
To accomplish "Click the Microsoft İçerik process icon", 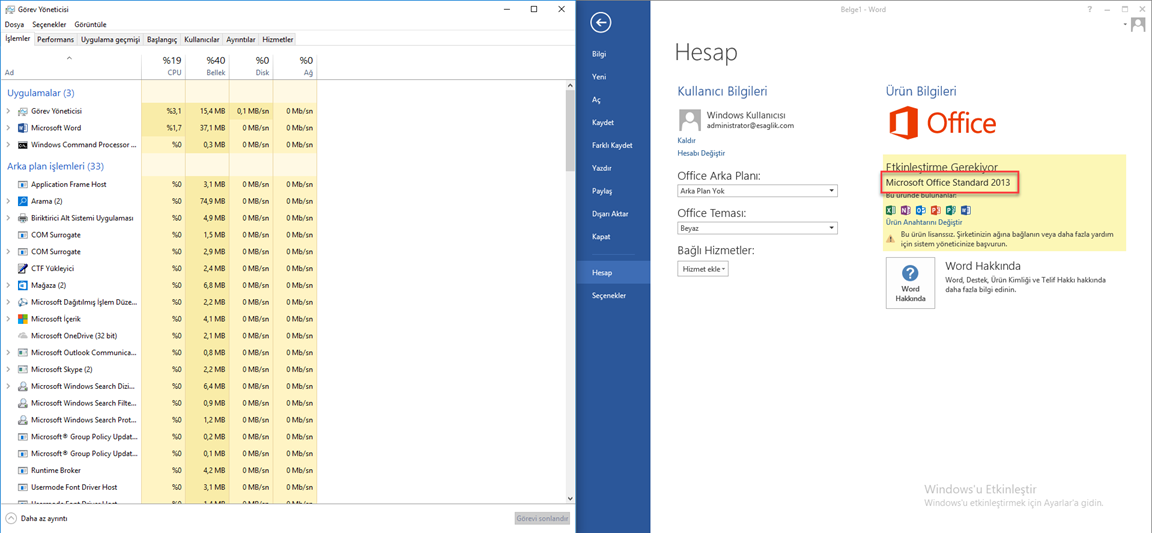I will pos(23,319).
